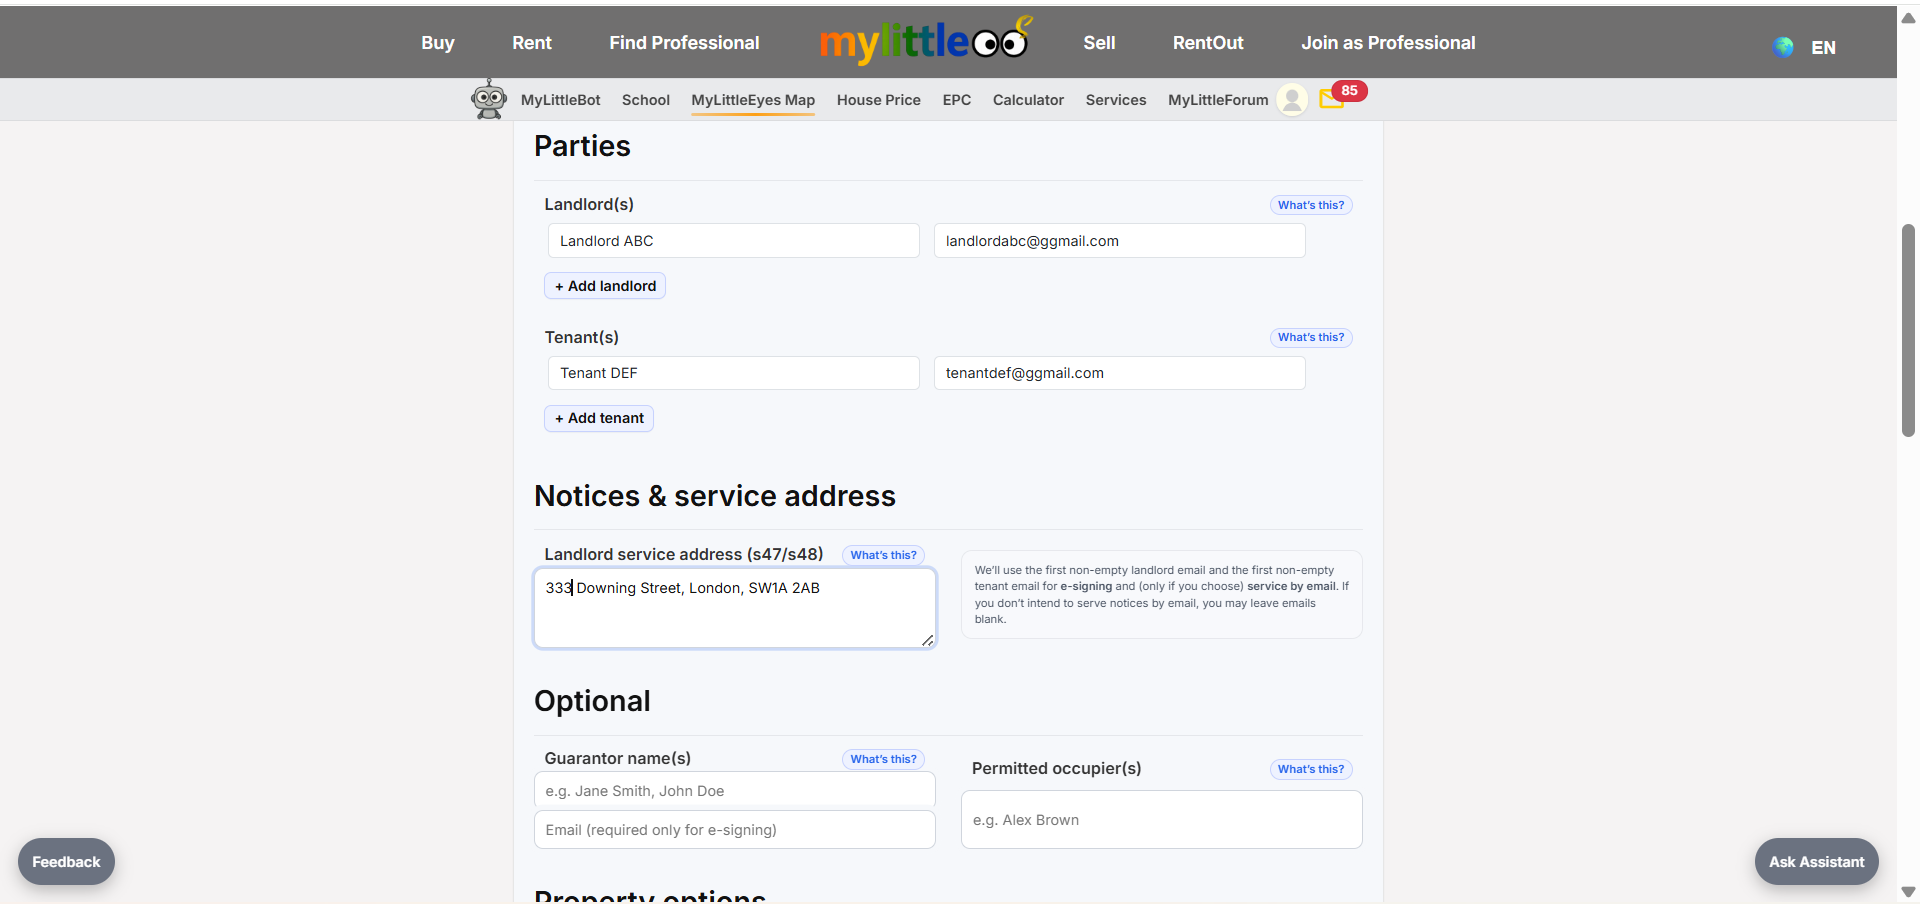The width and height of the screenshot is (1920, 904).
Task: Click the + Add landlord button
Action: (604, 285)
